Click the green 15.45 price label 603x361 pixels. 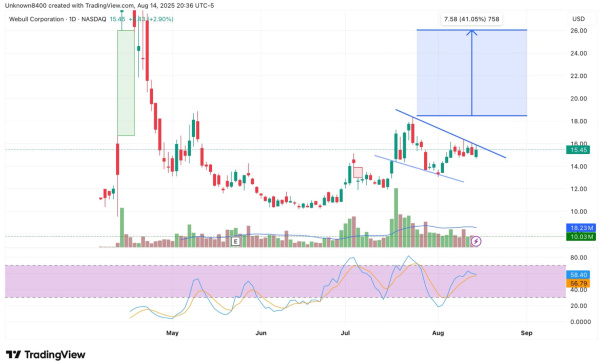[x=581, y=150]
